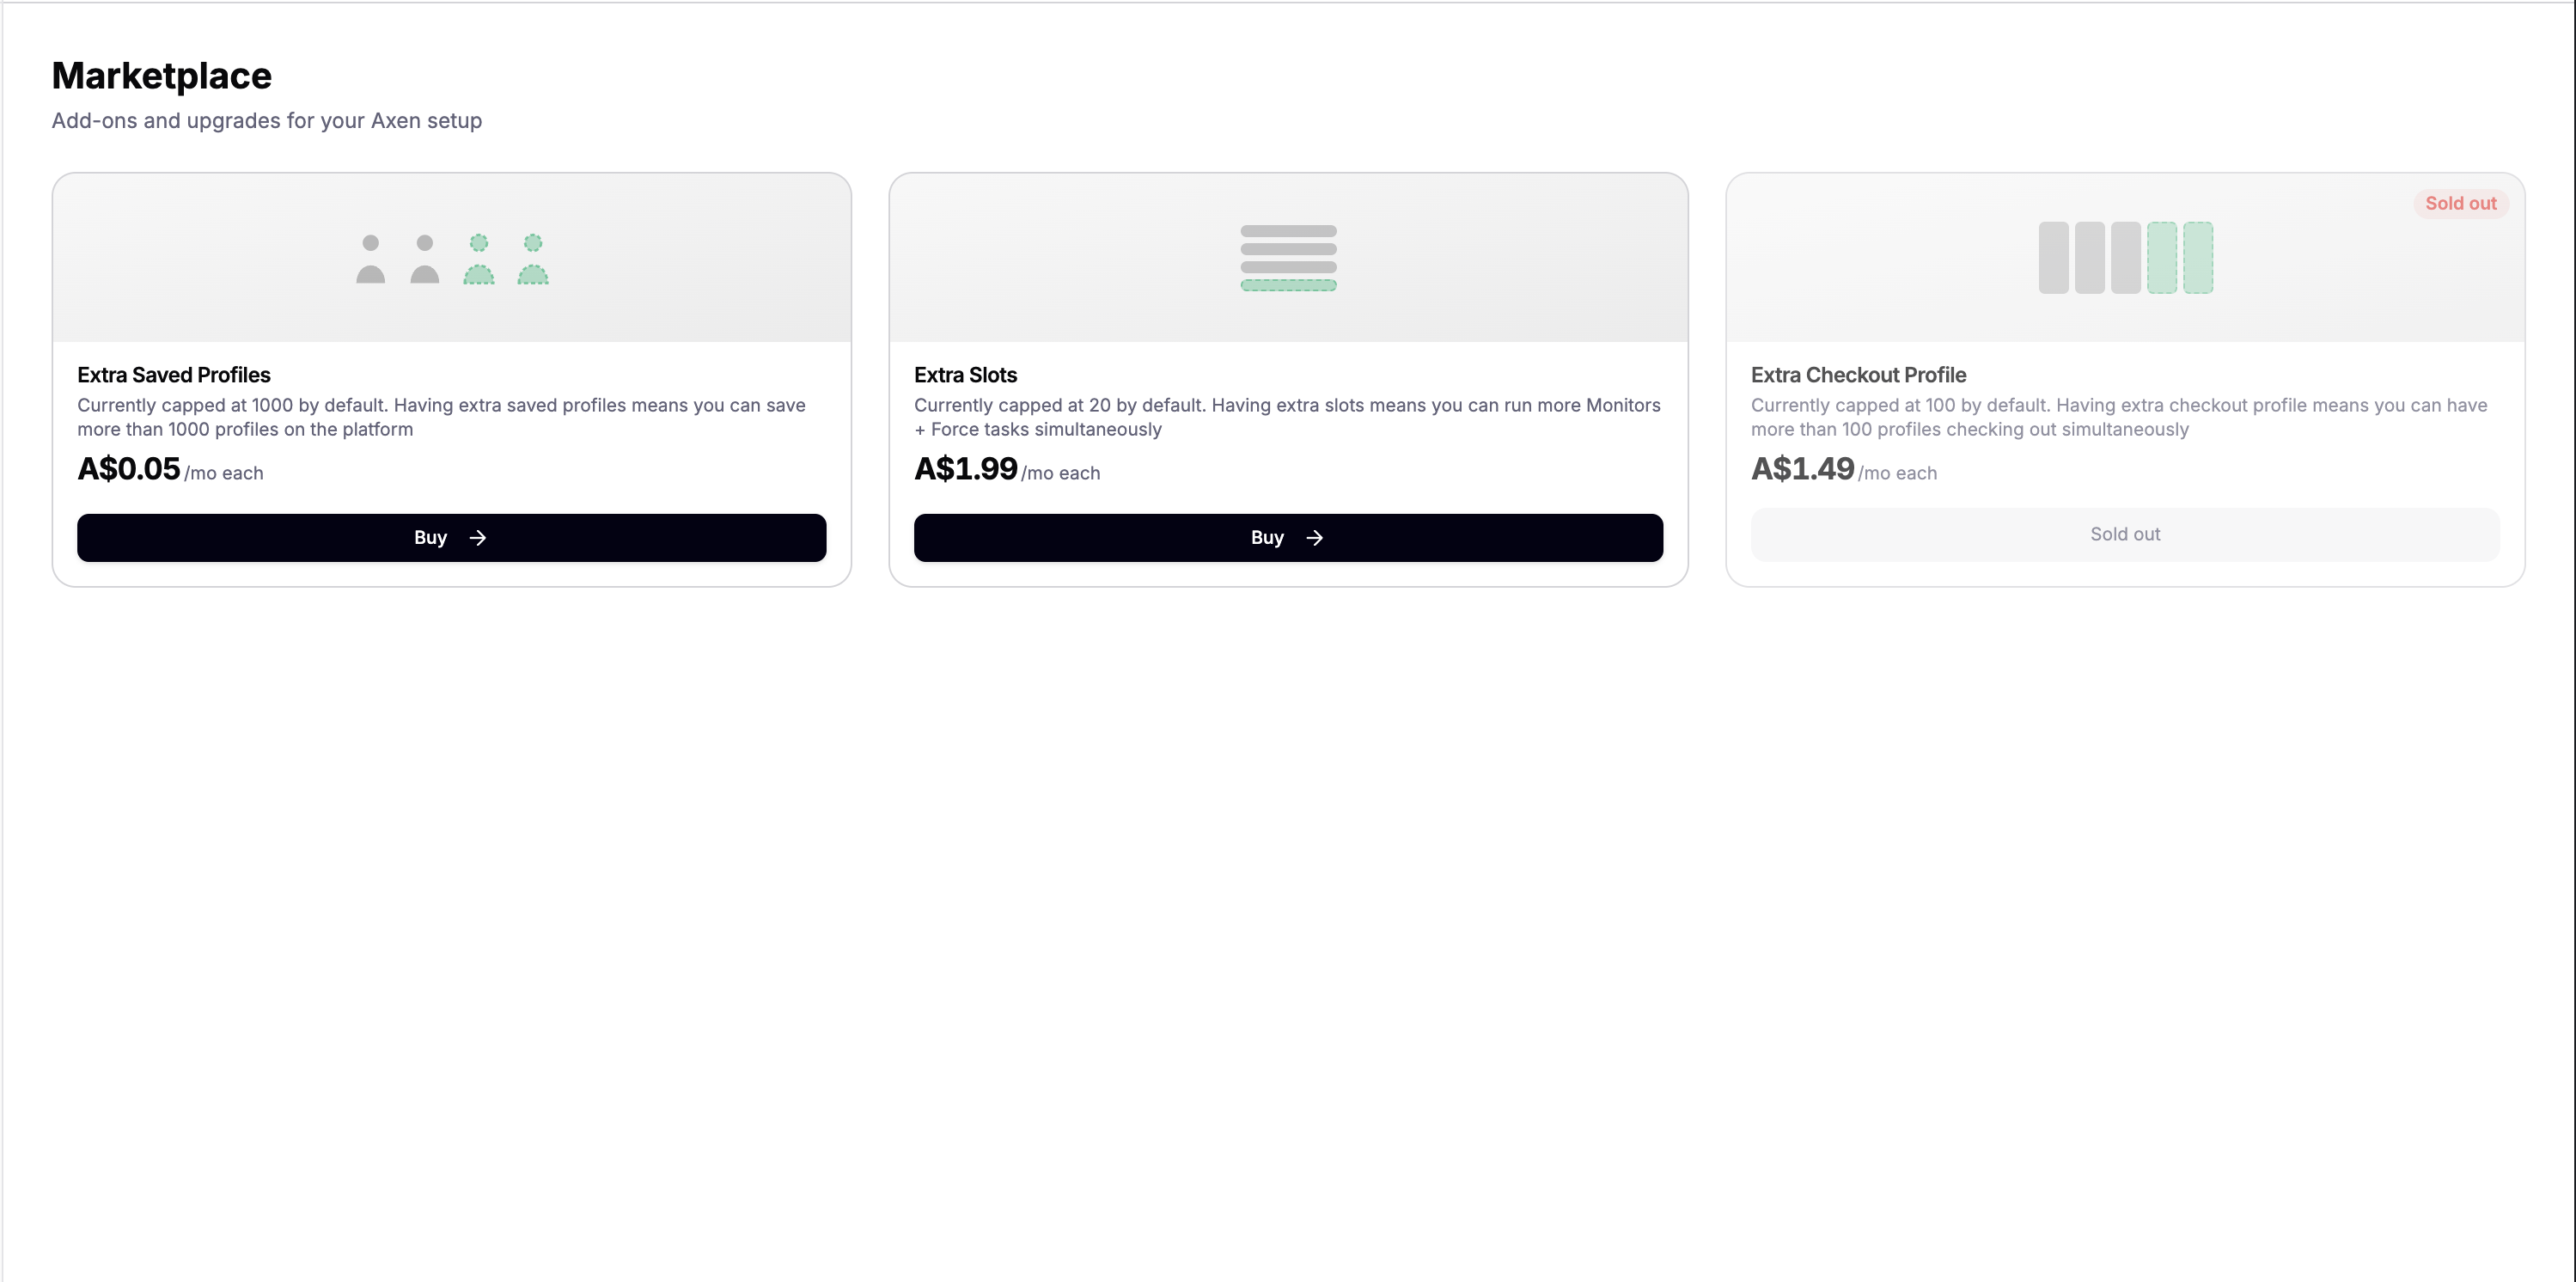This screenshot has width=2576, height=1282.
Task: Click the A$1.99 per month price
Action: (1007, 469)
